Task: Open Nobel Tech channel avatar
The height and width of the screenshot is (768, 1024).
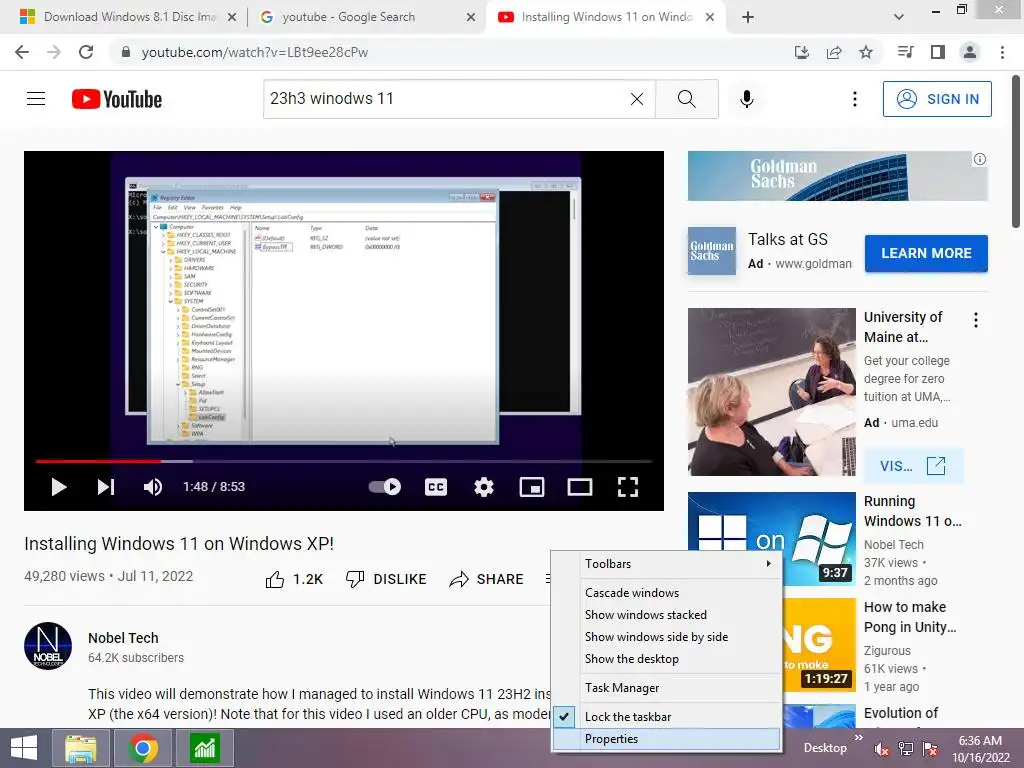Action: pos(48,646)
